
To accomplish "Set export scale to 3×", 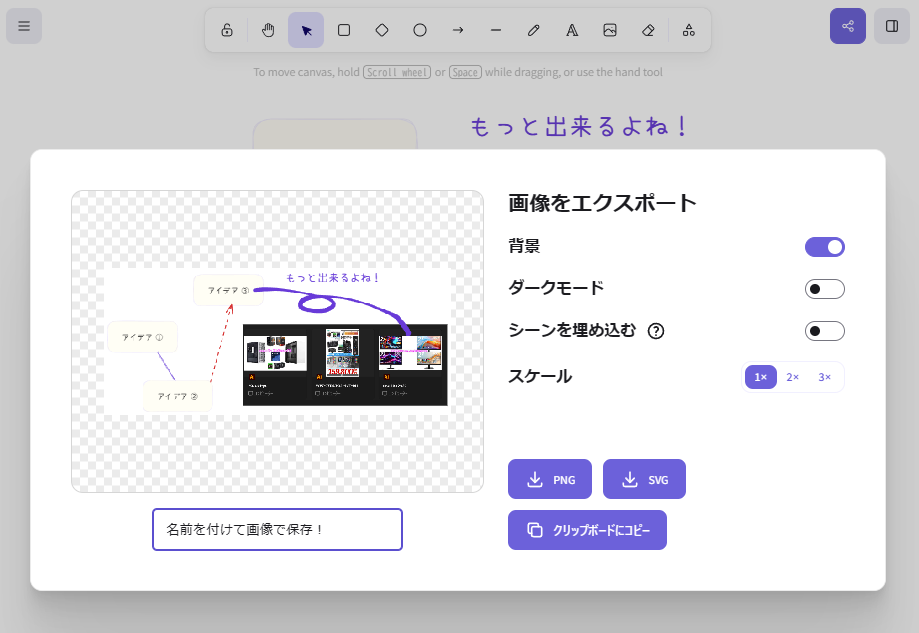I will [824, 377].
